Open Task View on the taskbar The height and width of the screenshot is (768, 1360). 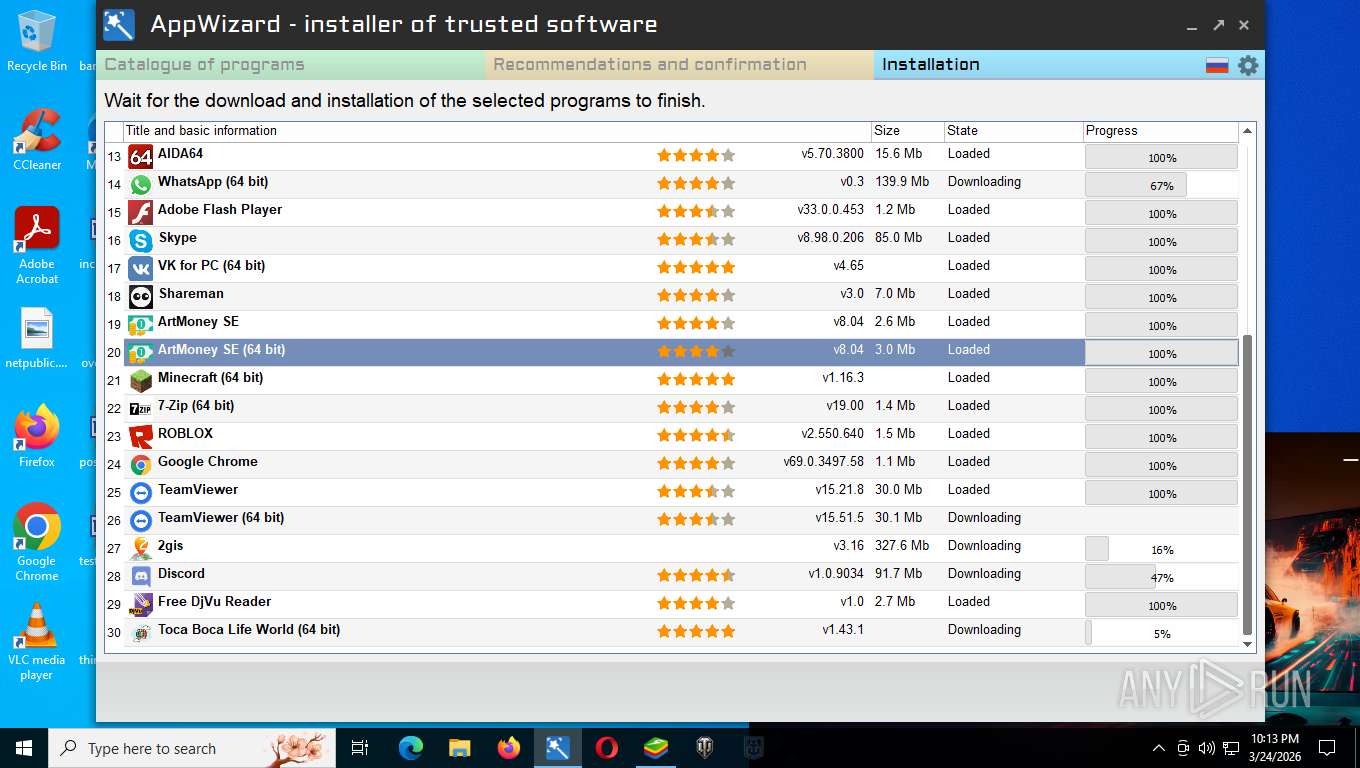(360, 748)
